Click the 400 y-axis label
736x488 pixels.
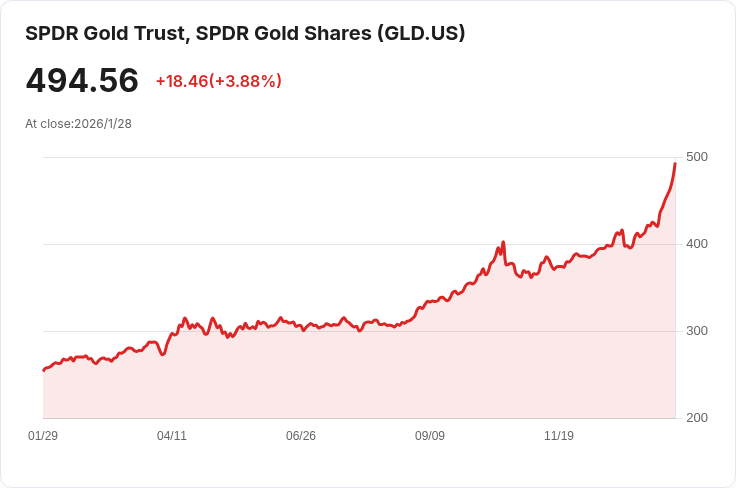pyautogui.click(x=697, y=244)
